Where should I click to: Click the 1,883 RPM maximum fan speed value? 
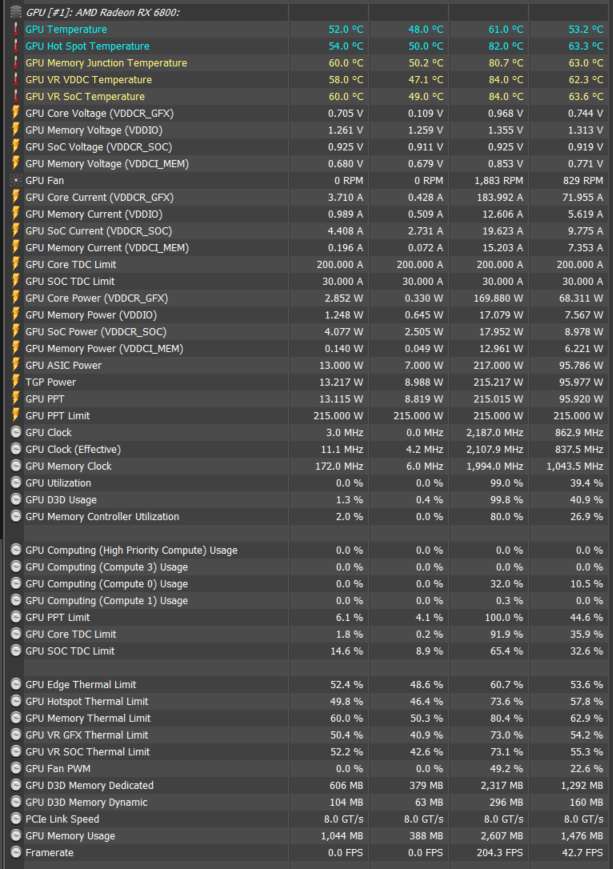point(498,180)
